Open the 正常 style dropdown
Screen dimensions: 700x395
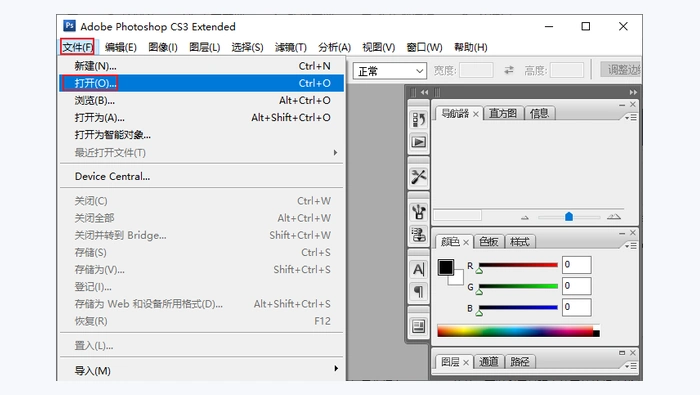[x=390, y=71]
